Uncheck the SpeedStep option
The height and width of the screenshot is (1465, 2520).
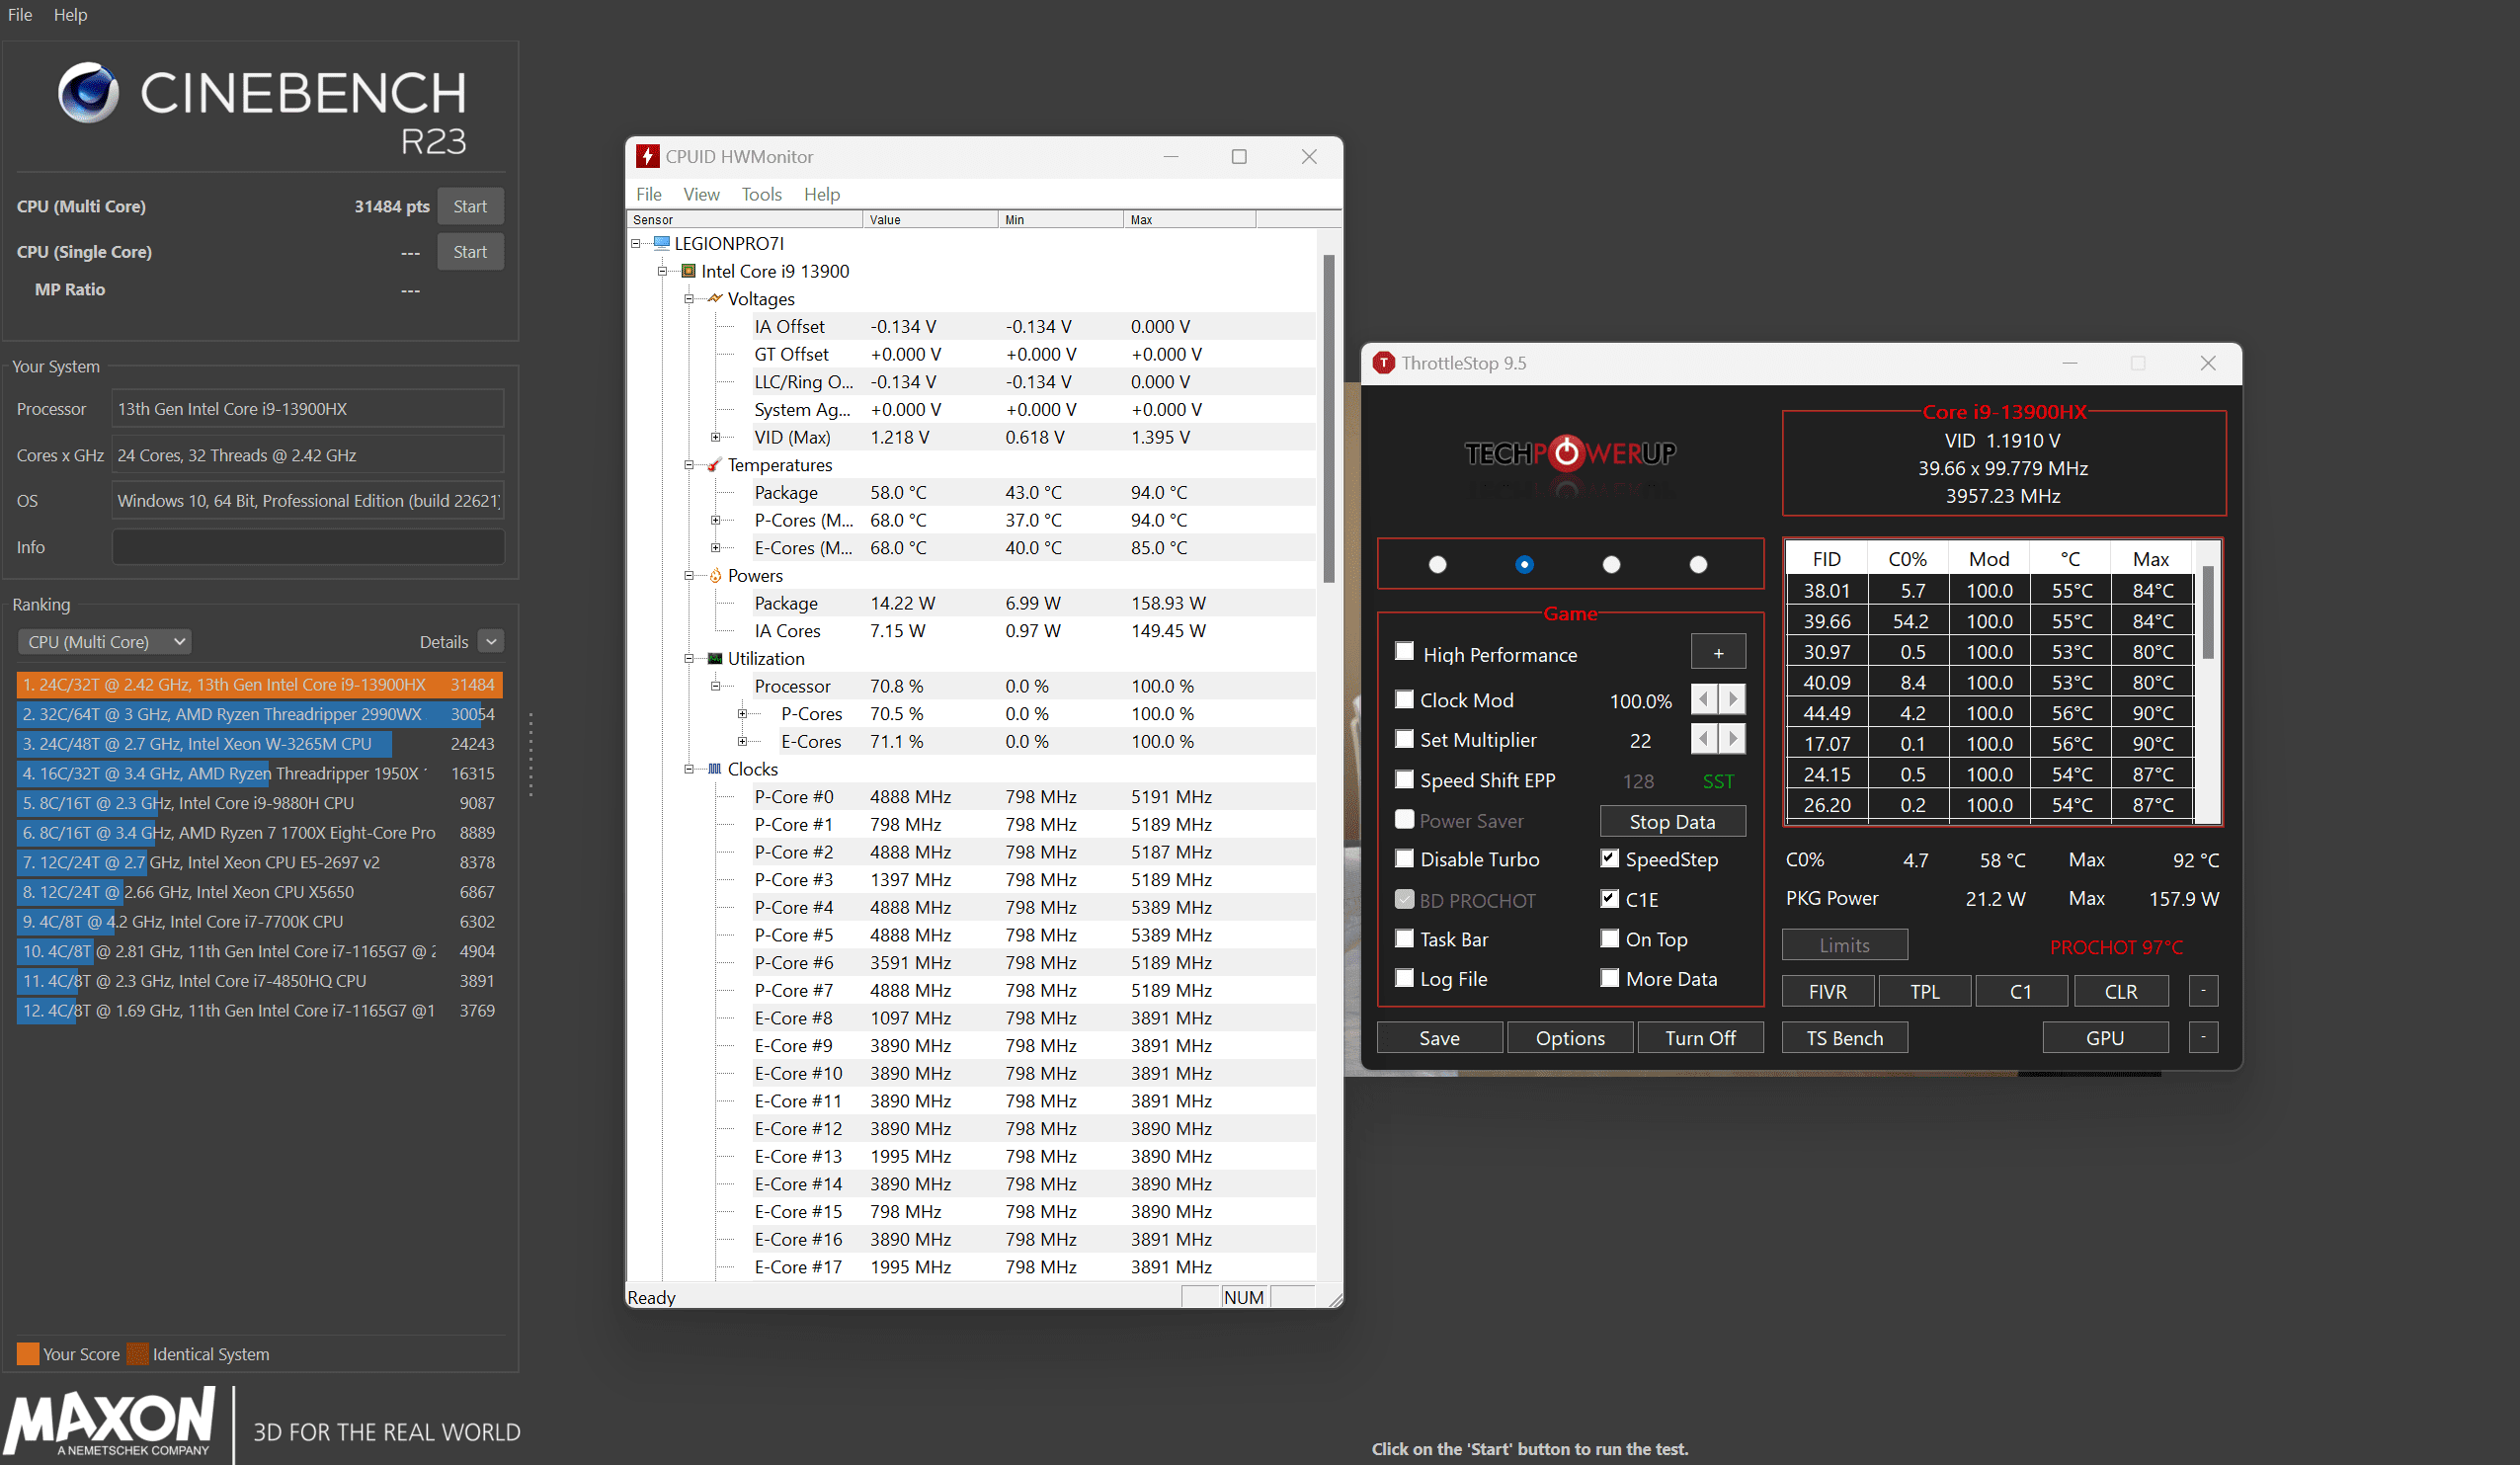[1609, 858]
